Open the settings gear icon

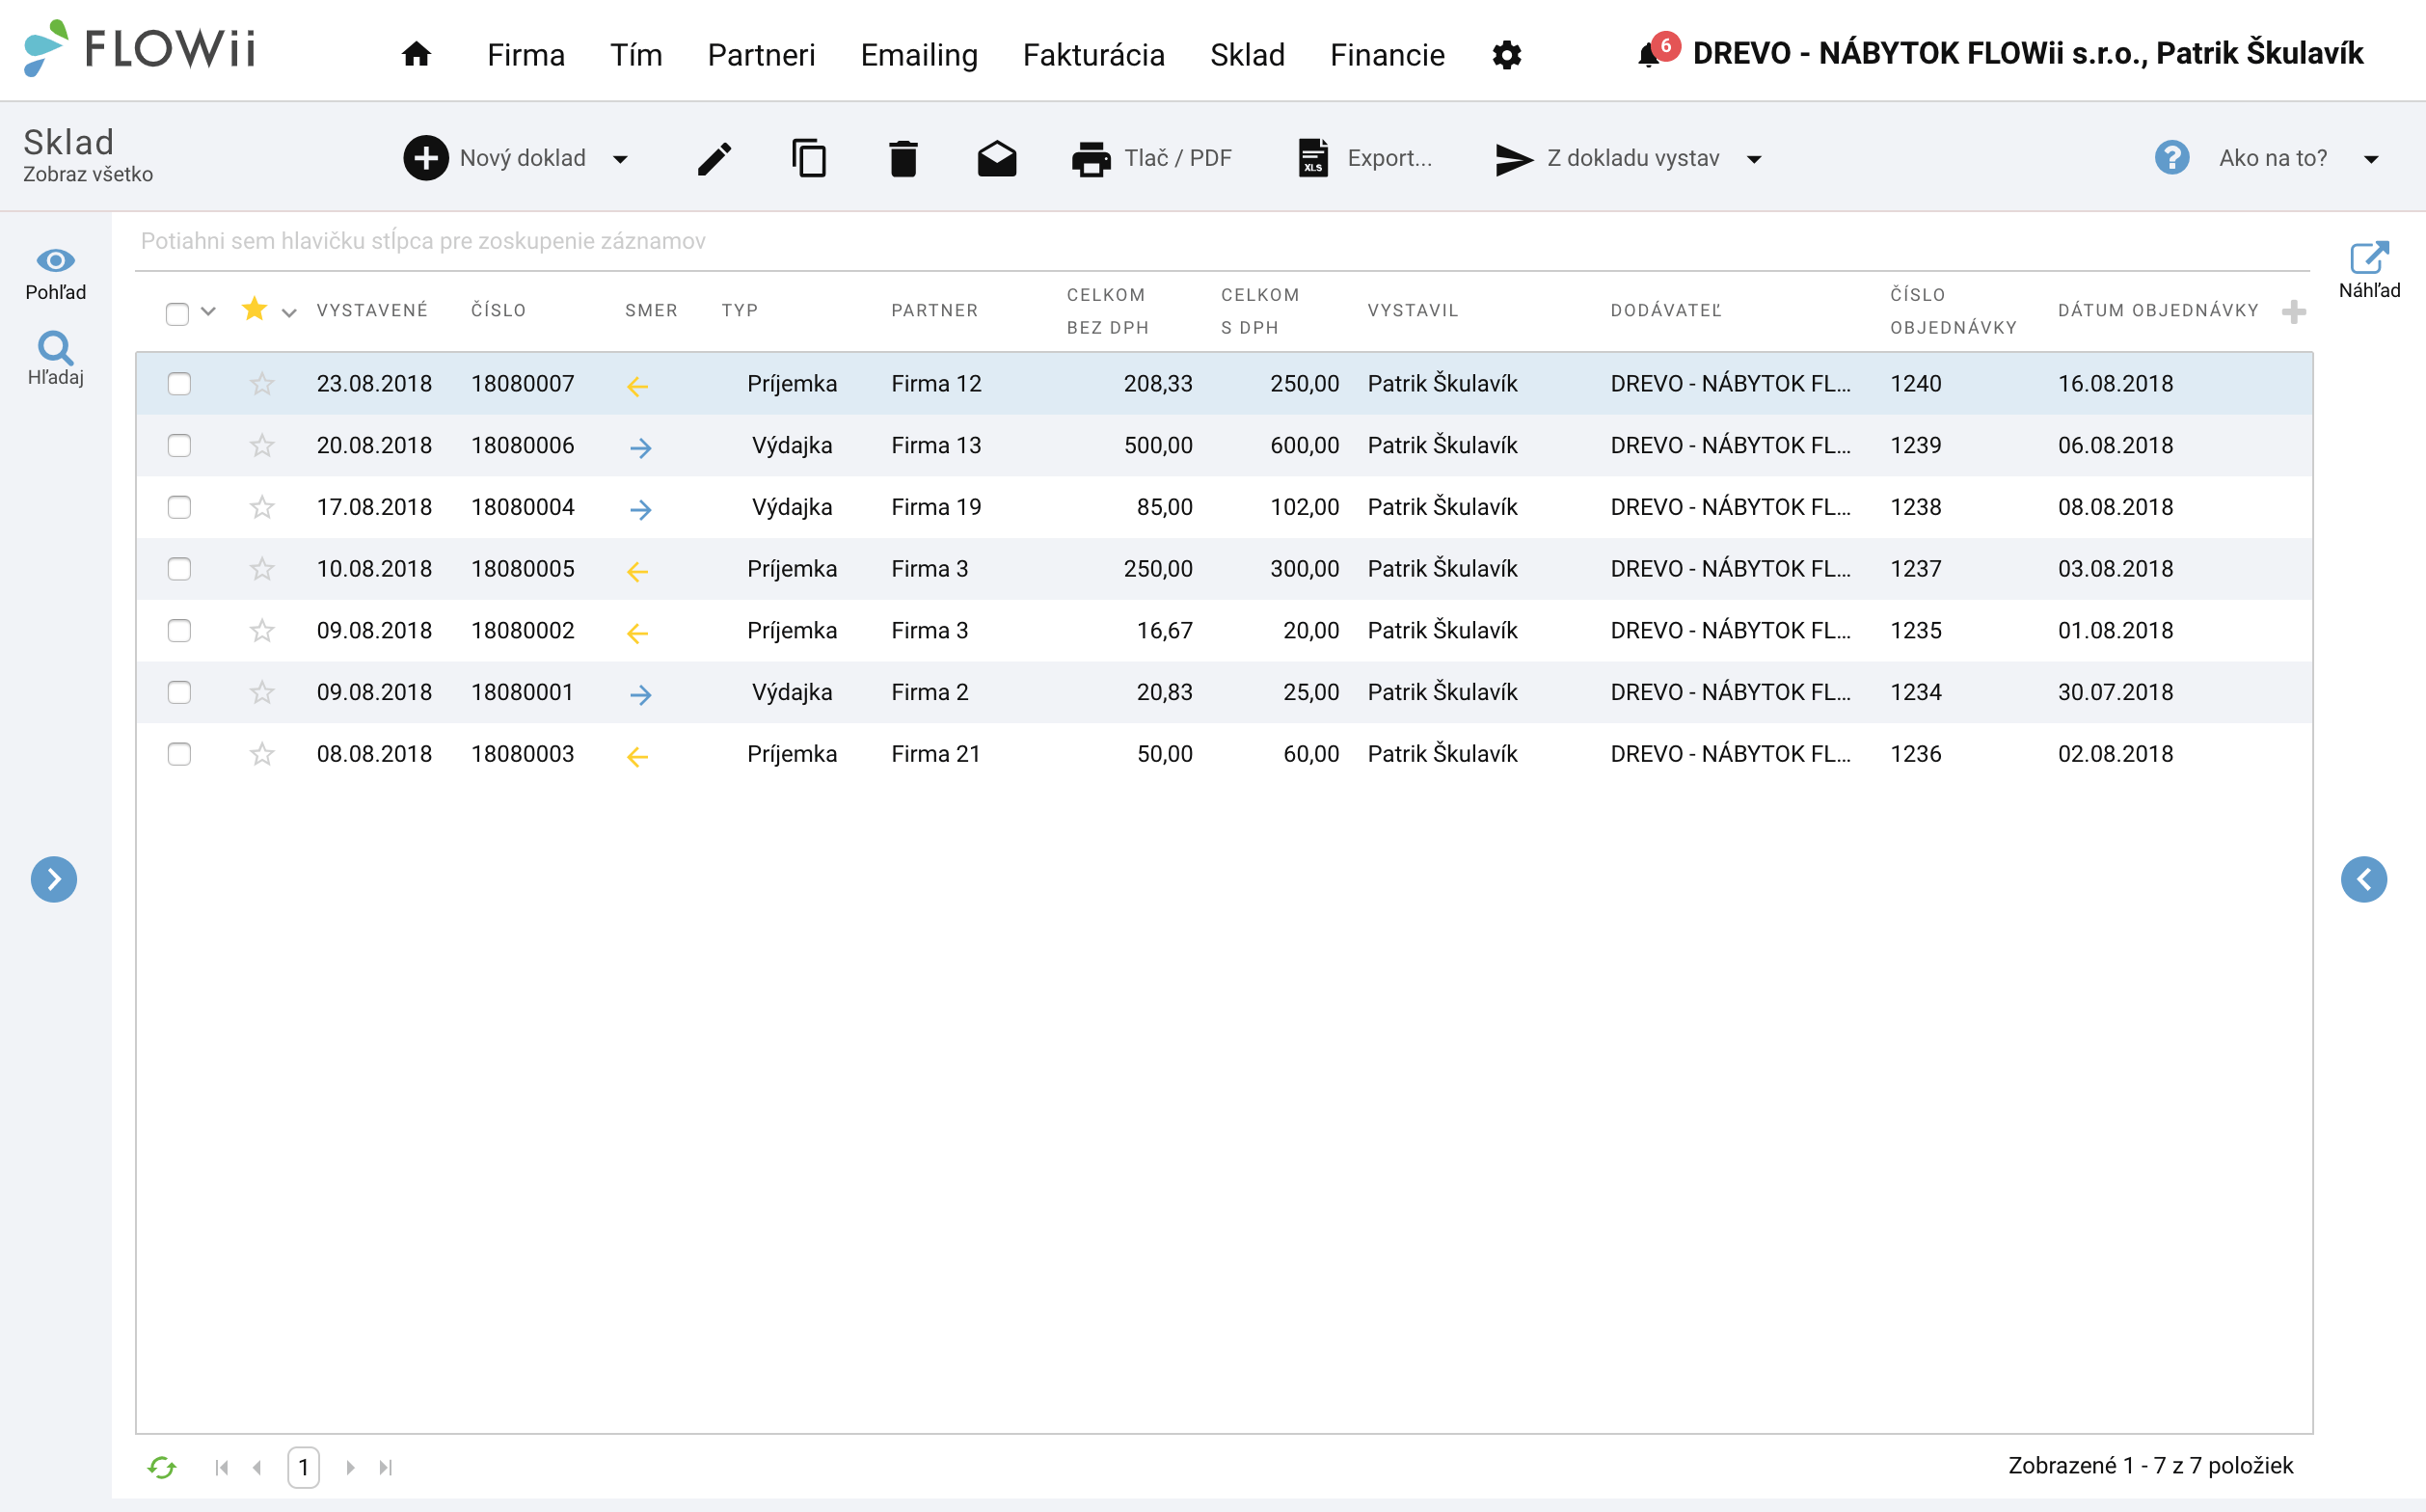coord(1506,55)
